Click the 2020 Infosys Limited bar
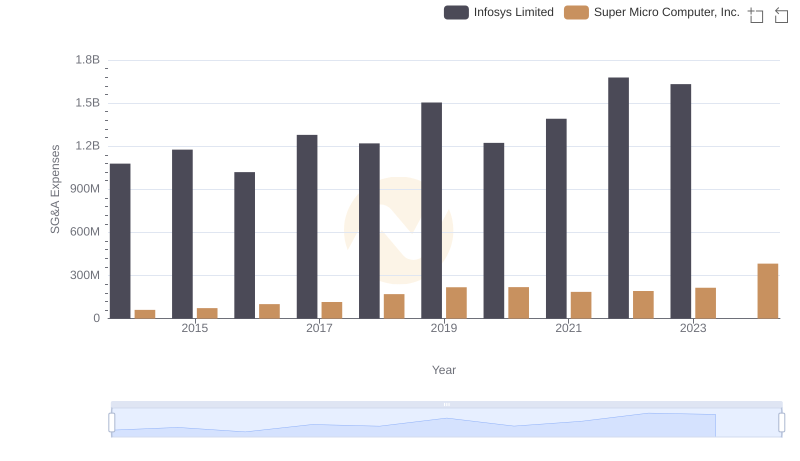 click(x=494, y=230)
